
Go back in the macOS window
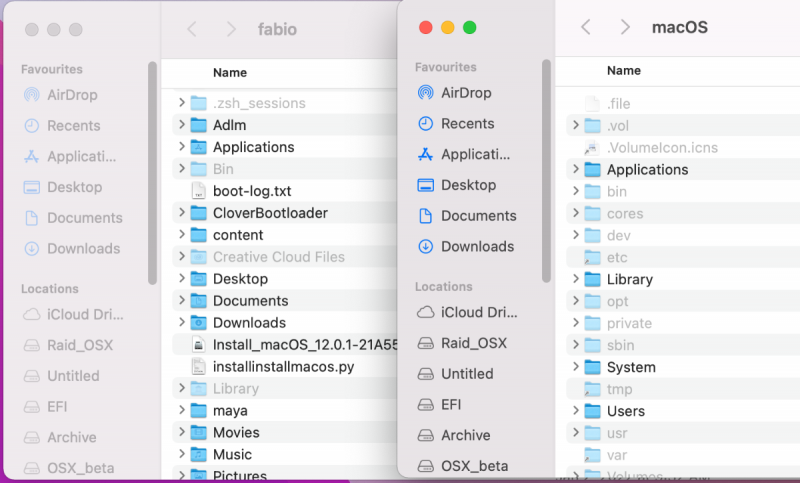pos(586,27)
